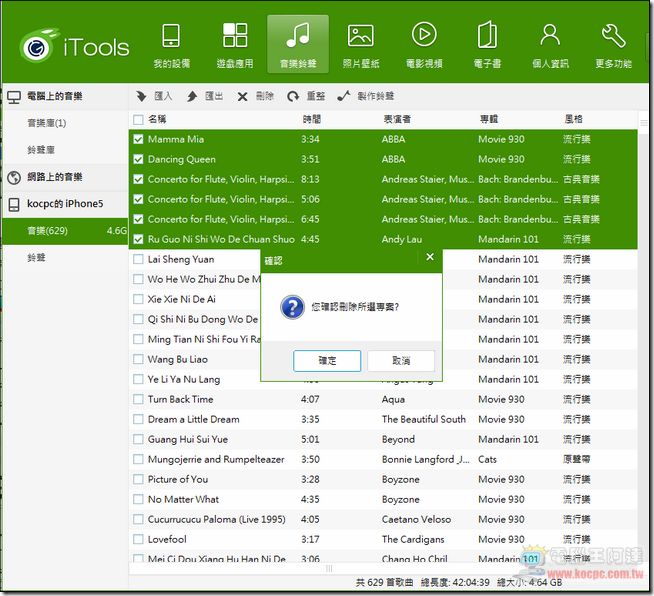
Task: Click the Xie Xie Ni De Ai title
Action: pos(182,299)
